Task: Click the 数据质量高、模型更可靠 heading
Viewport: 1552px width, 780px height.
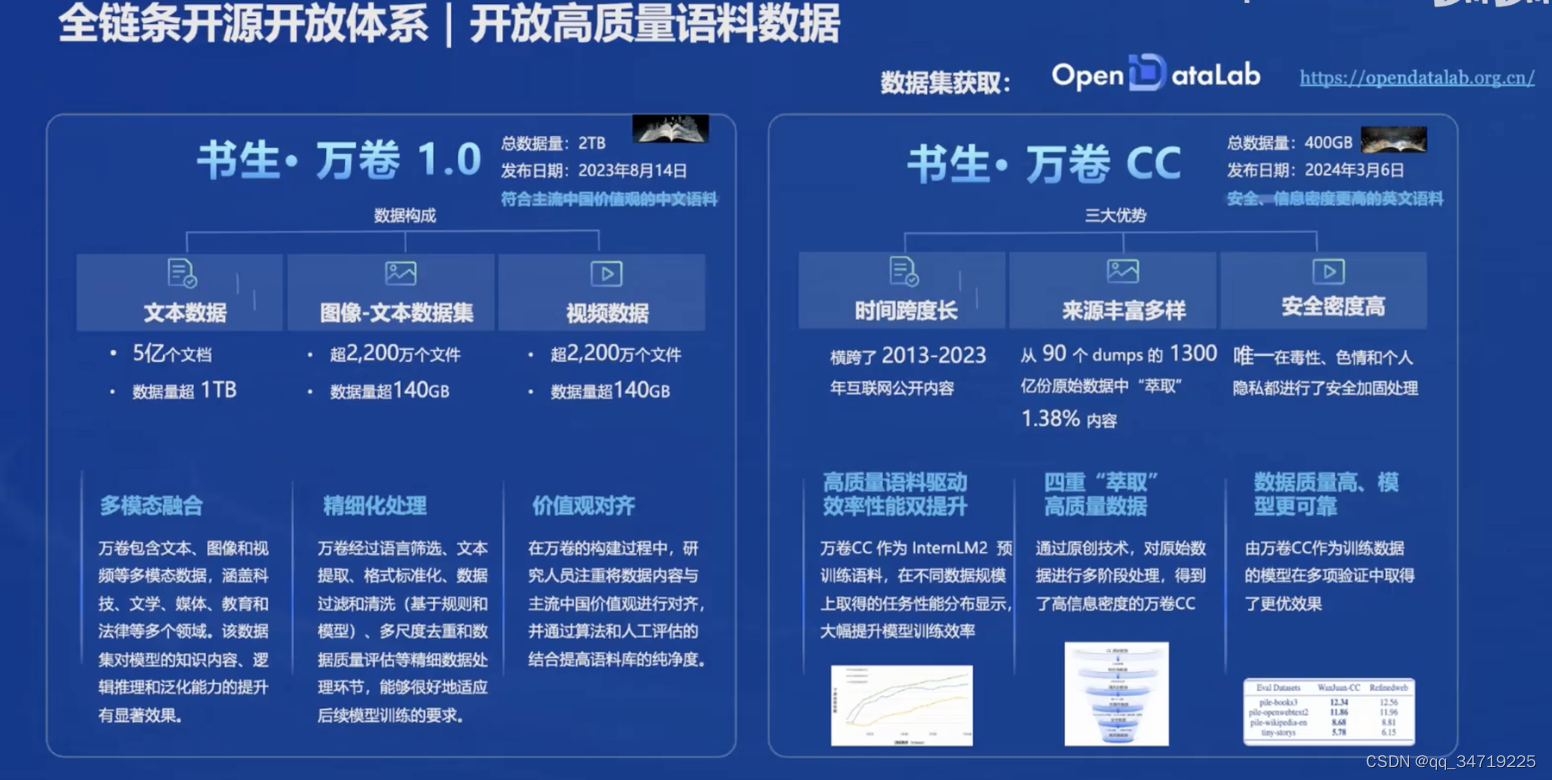Action: 1326,495
